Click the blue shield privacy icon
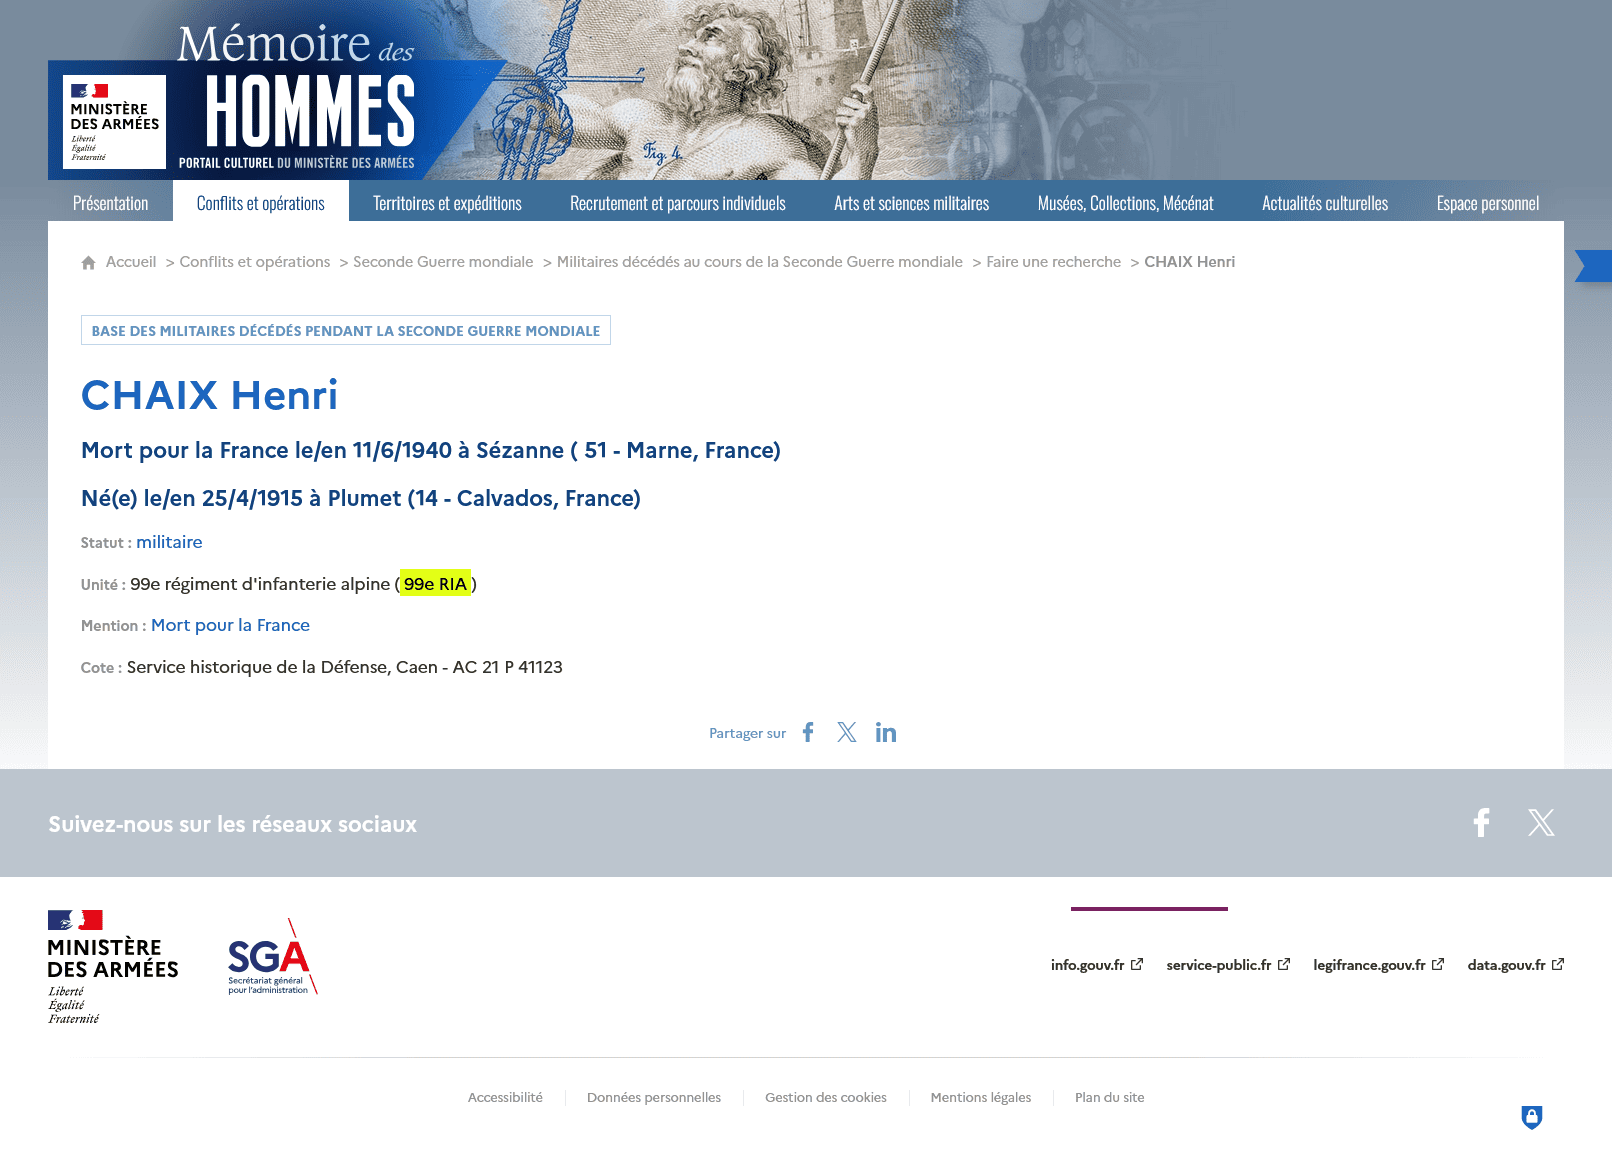 click(1532, 1117)
